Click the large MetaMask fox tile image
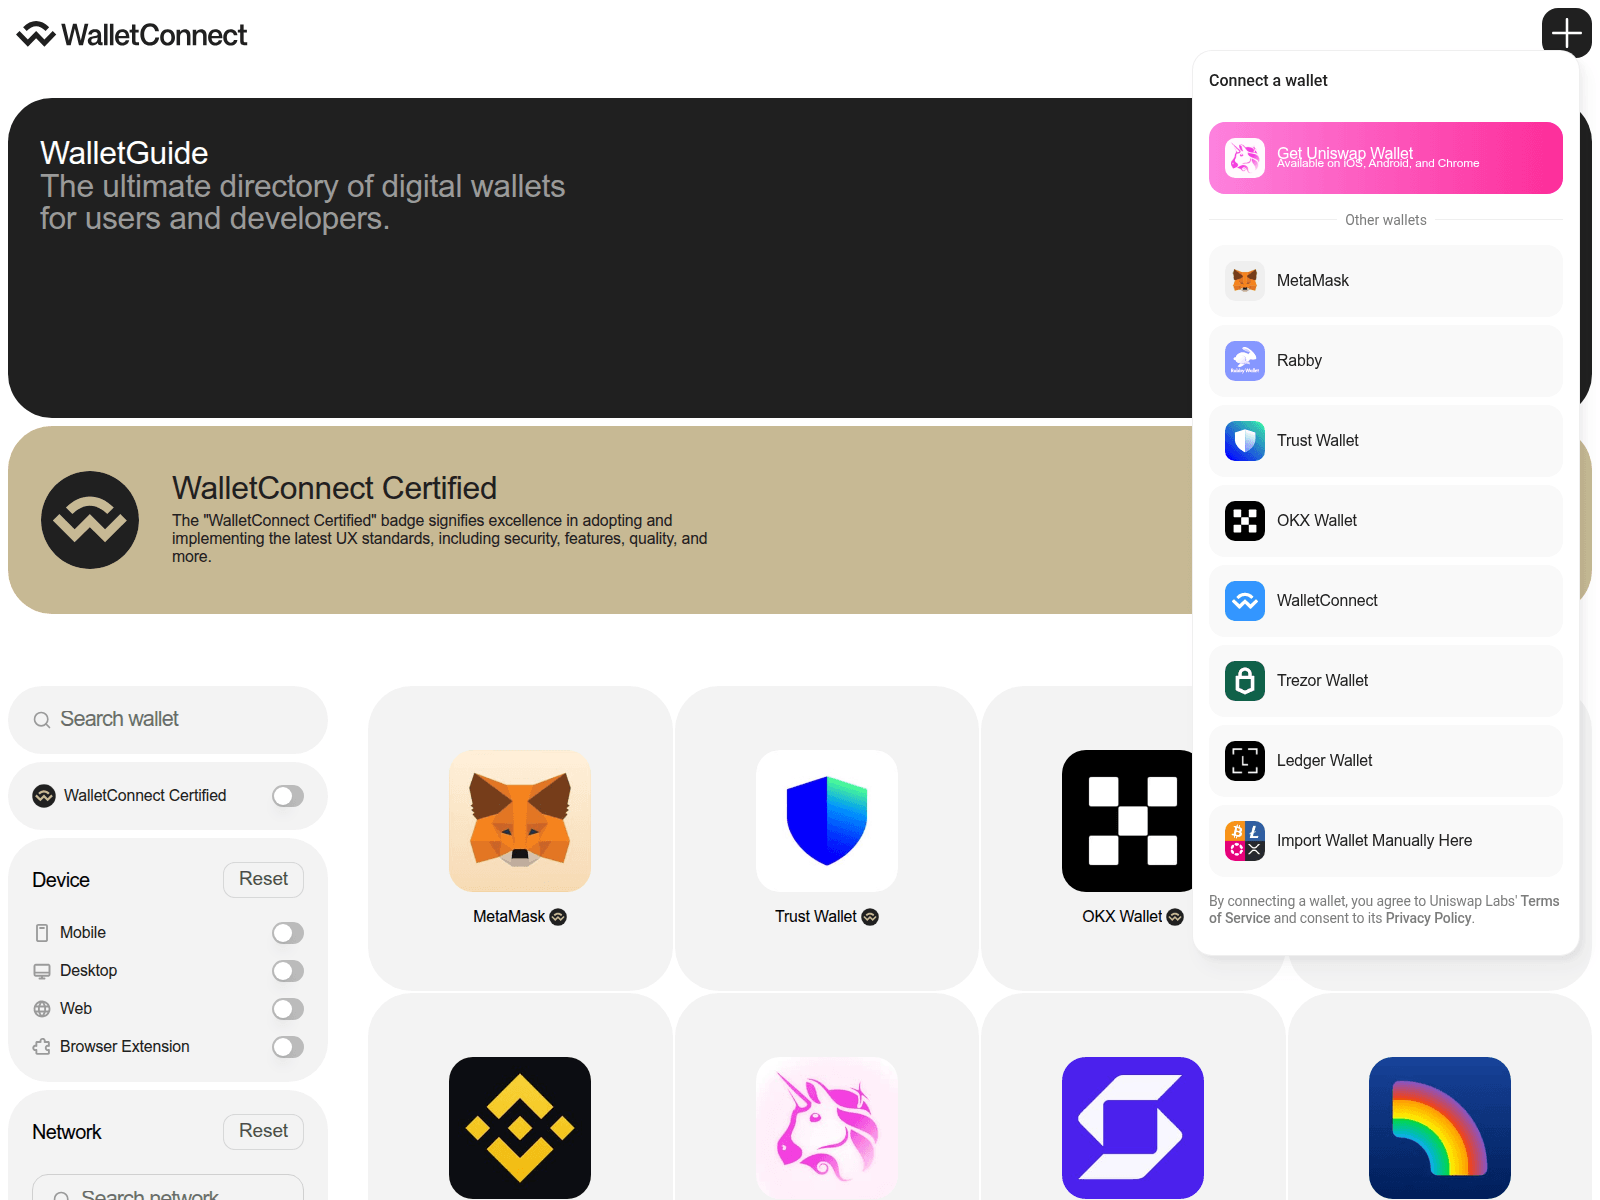1600x1200 pixels. (520, 821)
